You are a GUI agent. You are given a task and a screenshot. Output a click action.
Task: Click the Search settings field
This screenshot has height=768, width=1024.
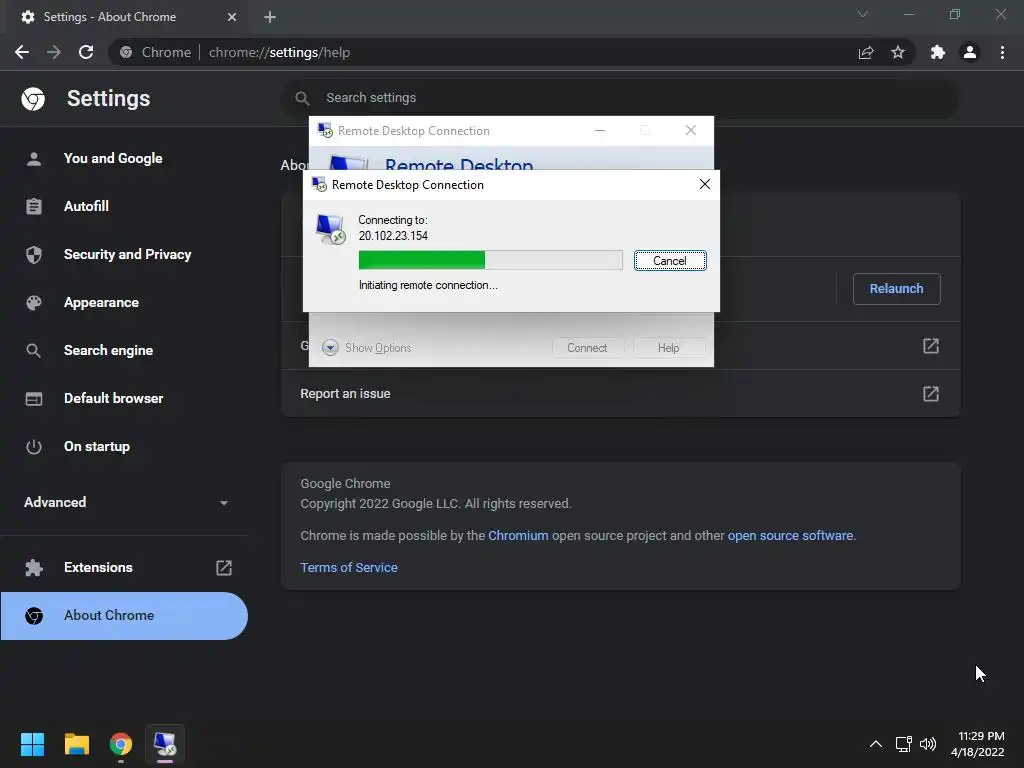click(620, 98)
